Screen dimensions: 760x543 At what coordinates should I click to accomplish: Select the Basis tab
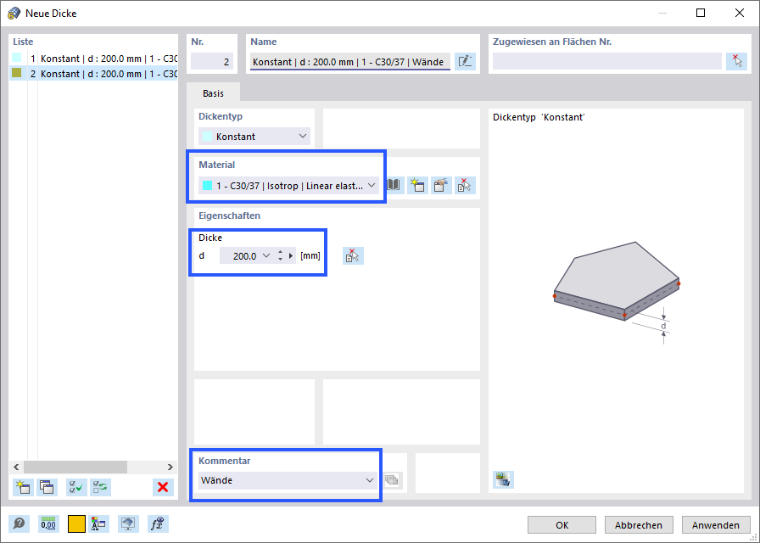coord(213,93)
